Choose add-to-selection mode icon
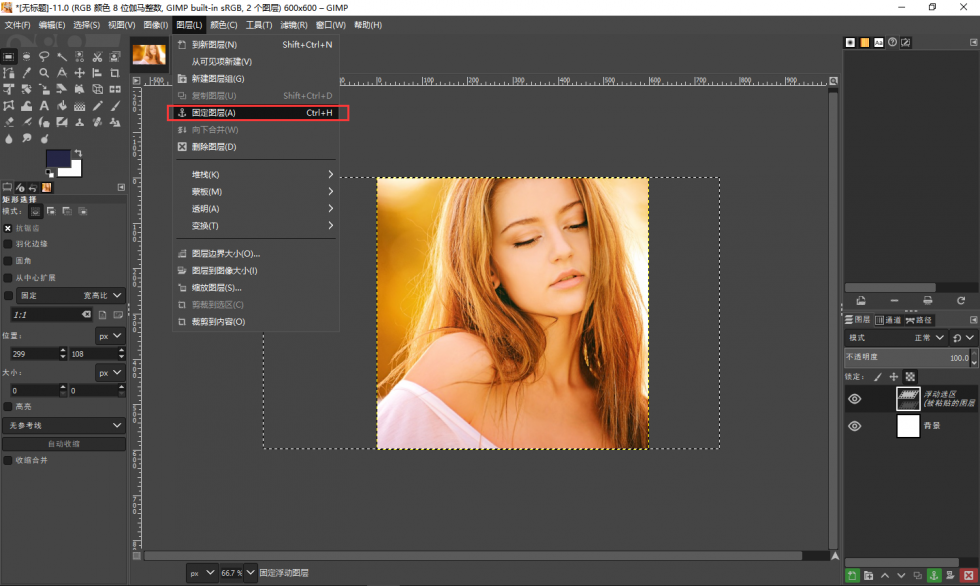This screenshot has width=980, height=586. 51,211
